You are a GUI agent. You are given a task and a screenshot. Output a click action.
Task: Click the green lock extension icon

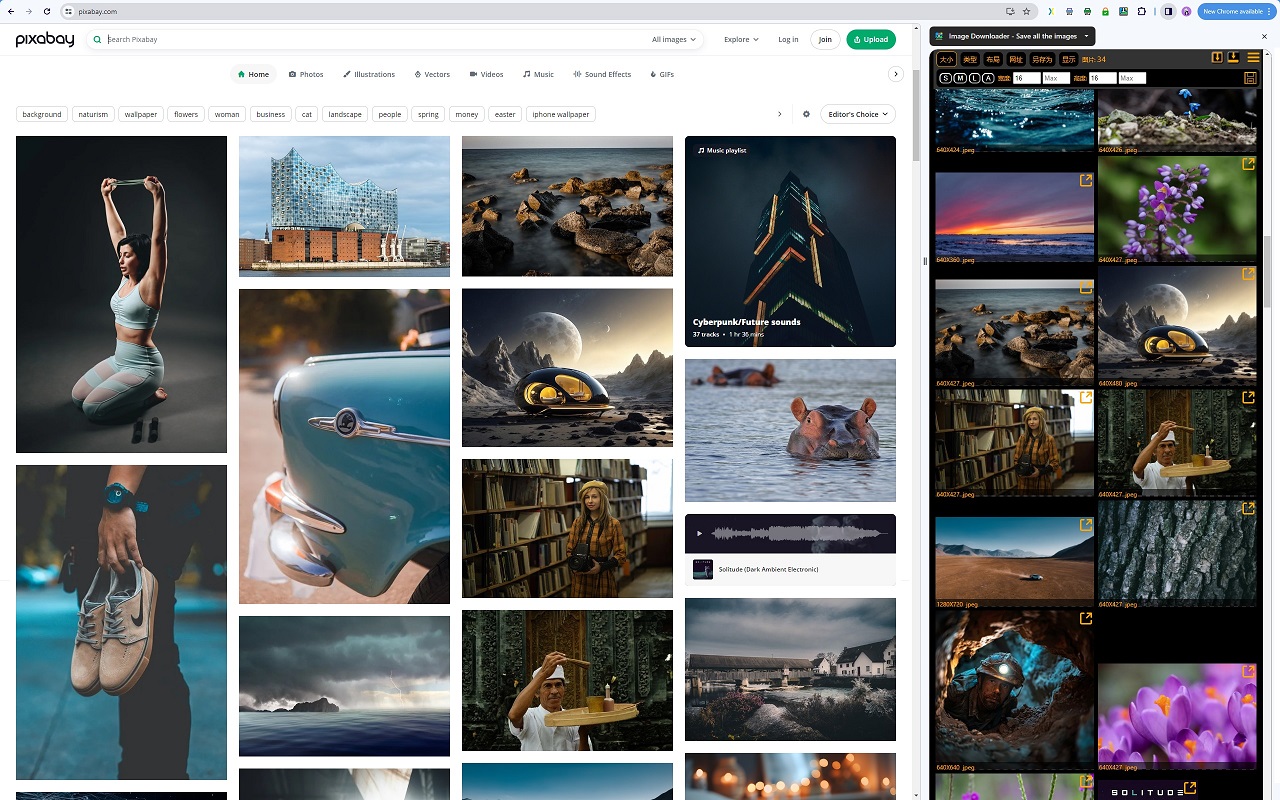point(1105,11)
